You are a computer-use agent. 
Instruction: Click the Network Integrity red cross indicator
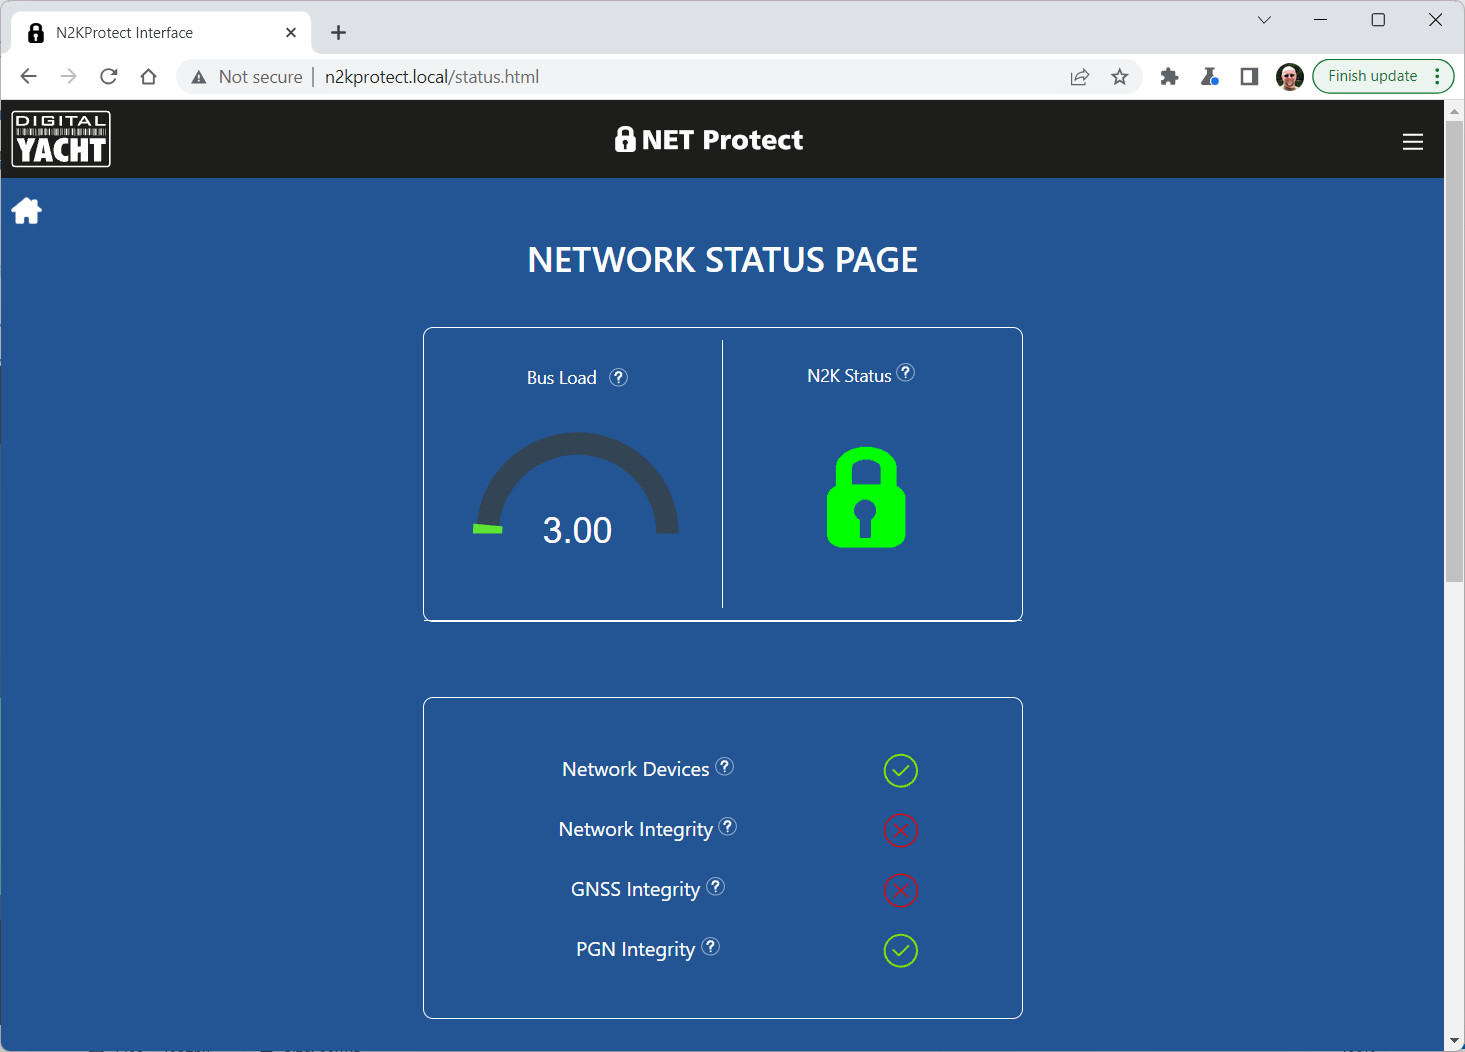coord(900,831)
